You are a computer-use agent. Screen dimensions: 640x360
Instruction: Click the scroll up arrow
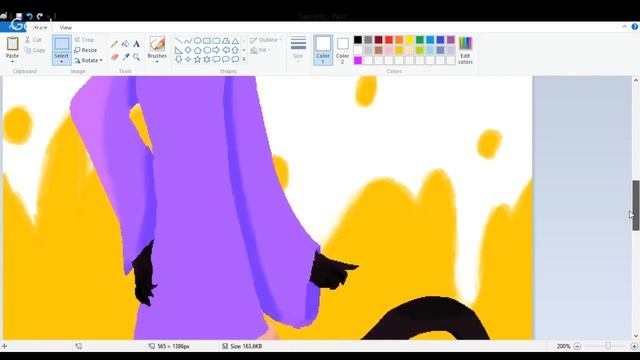click(636, 80)
